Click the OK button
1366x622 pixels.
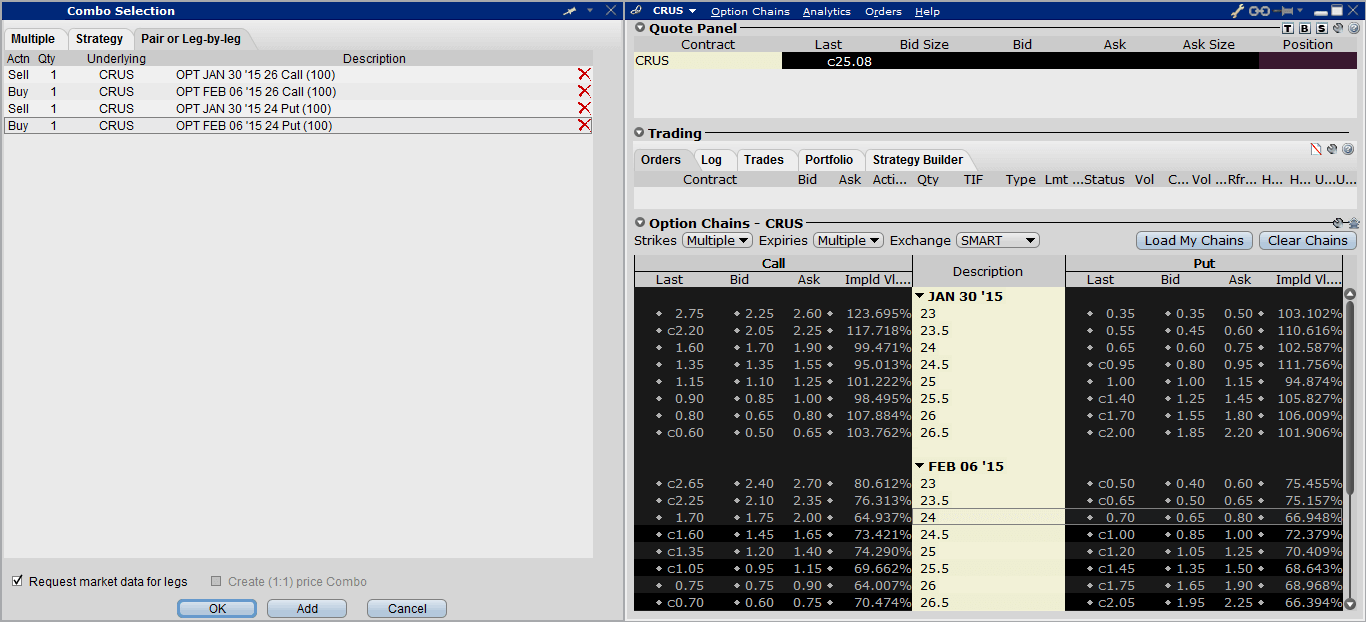click(217, 608)
